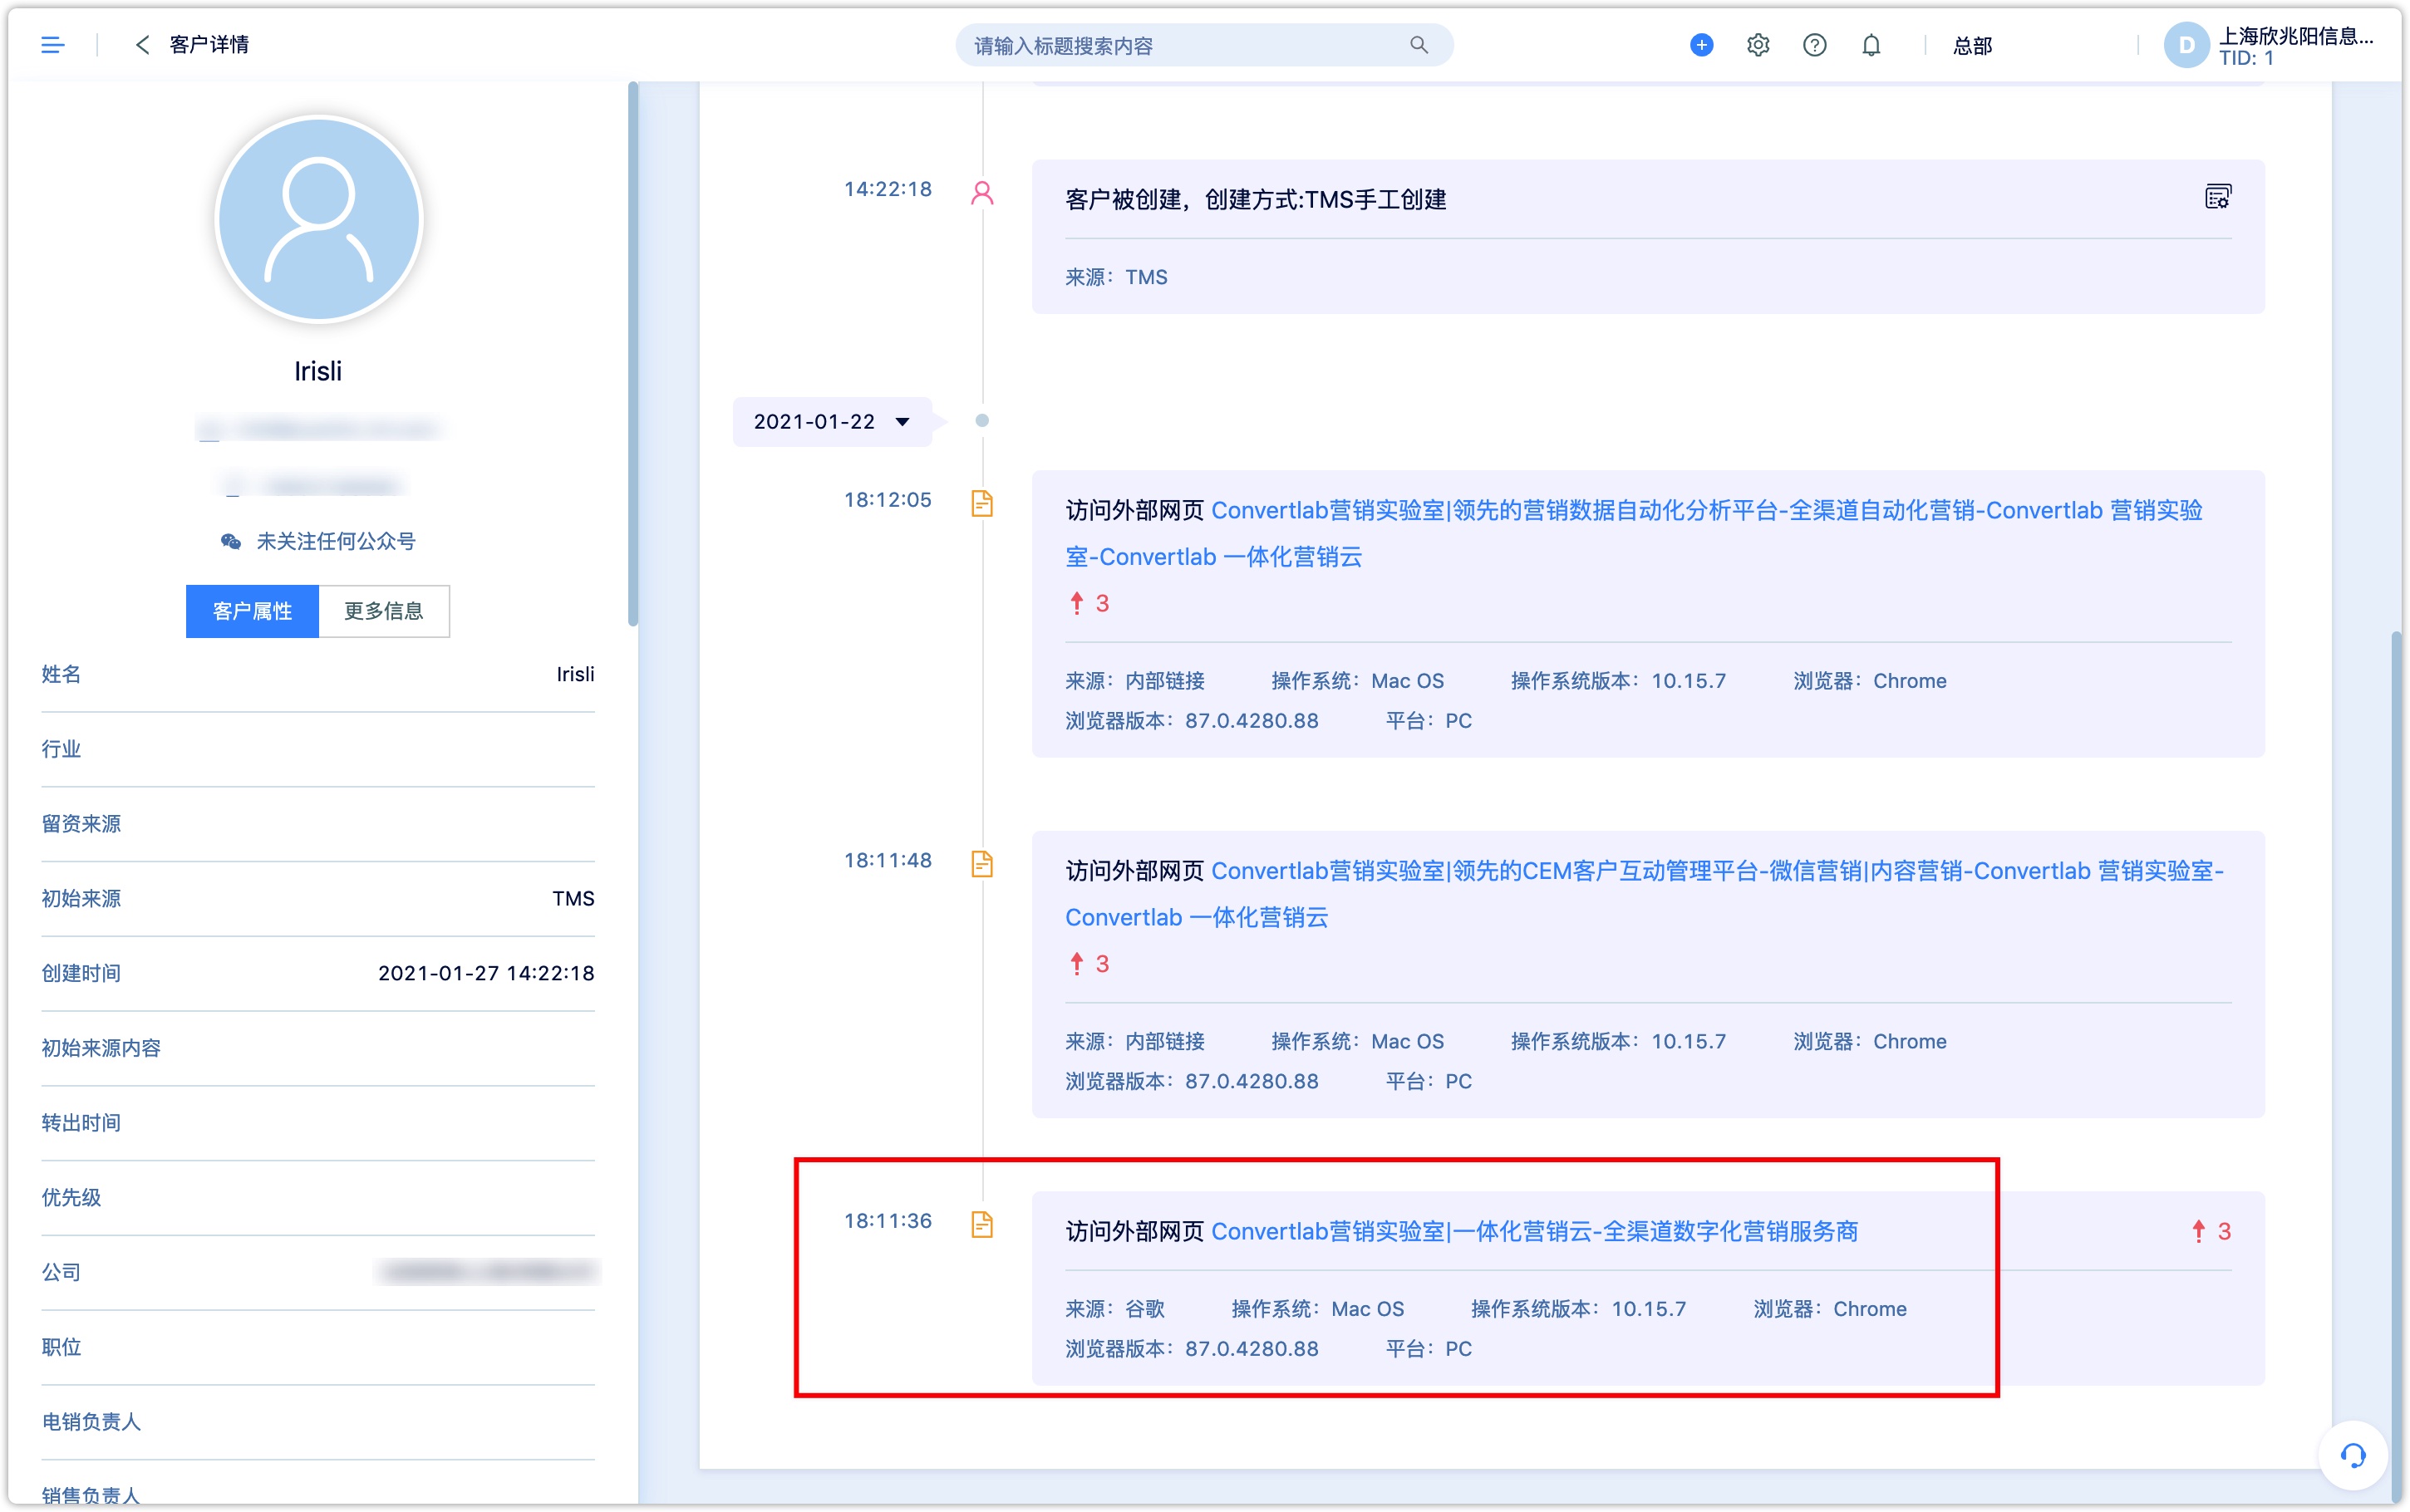The image size is (2410, 1512).
Task: Click the 初始来源内容 field row
Action: pyautogui.click(x=318, y=1048)
